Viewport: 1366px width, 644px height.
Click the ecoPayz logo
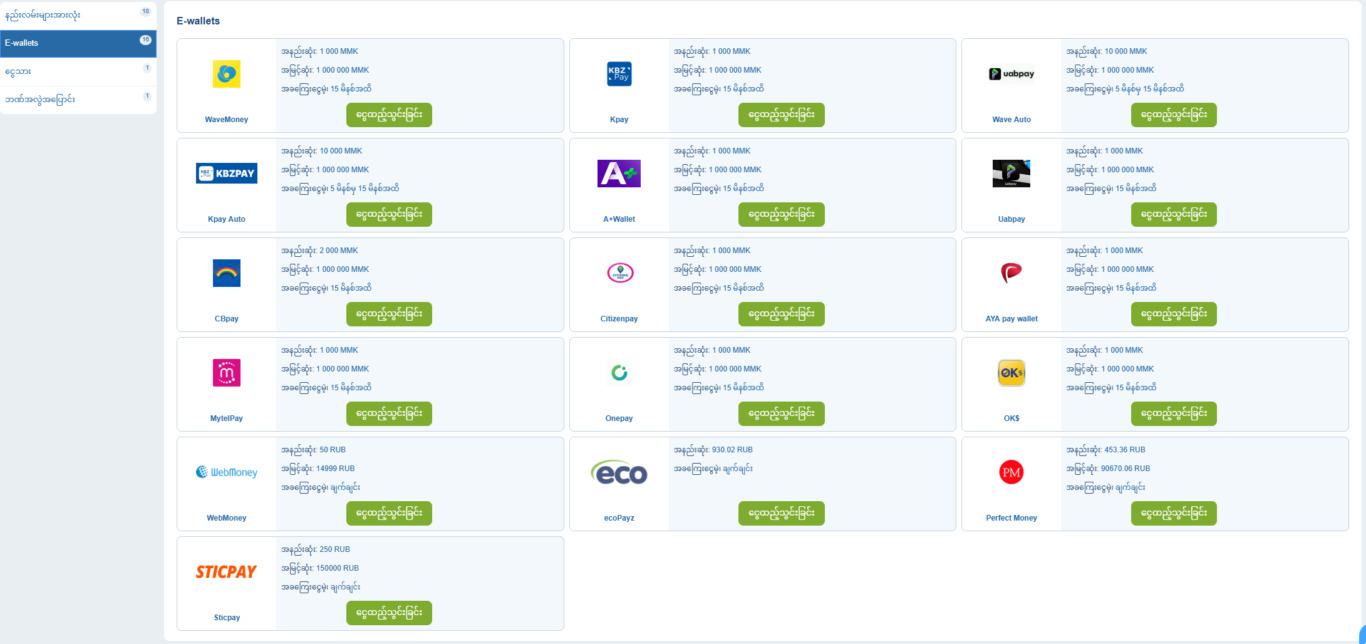pos(619,472)
